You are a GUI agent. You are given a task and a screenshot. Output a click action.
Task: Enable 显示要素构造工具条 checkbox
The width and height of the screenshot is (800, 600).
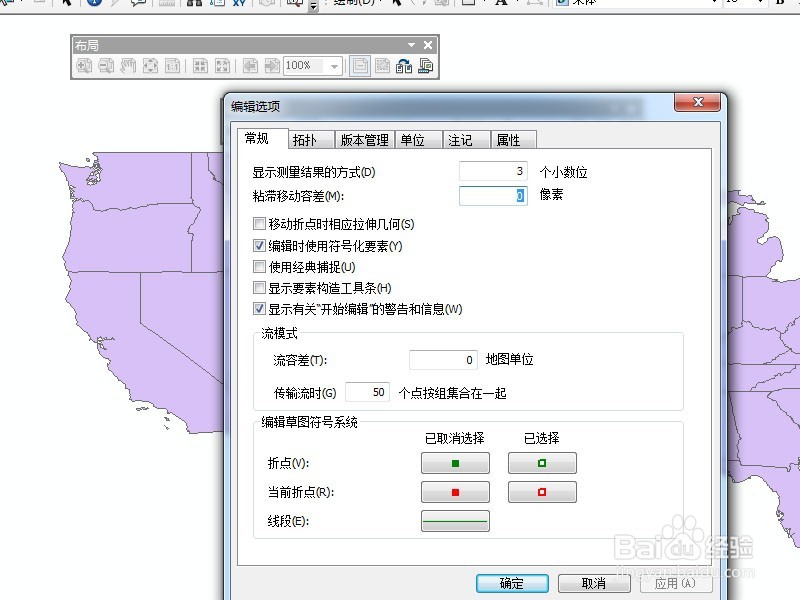tap(259, 288)
